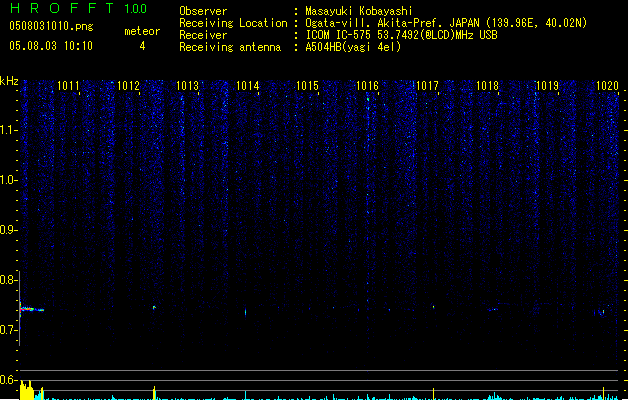
Task: Select the filename 0508031010.png
Action: pos(51,26)
